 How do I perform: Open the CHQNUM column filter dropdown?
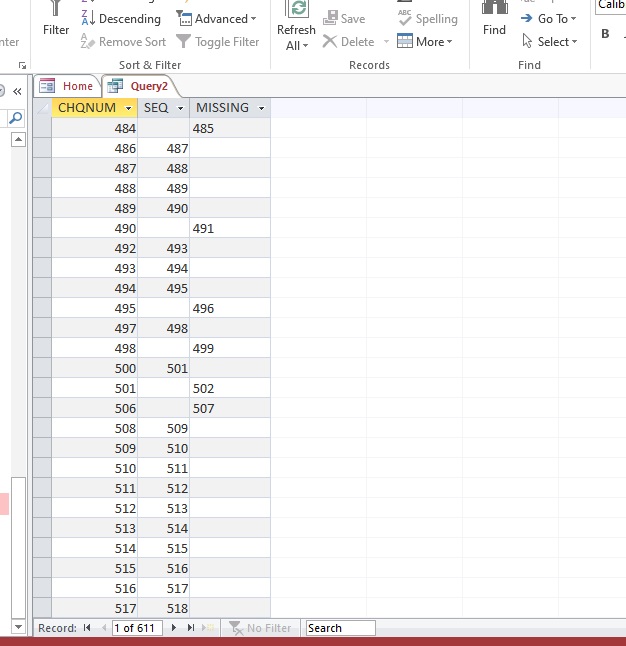tap(129, 108)
